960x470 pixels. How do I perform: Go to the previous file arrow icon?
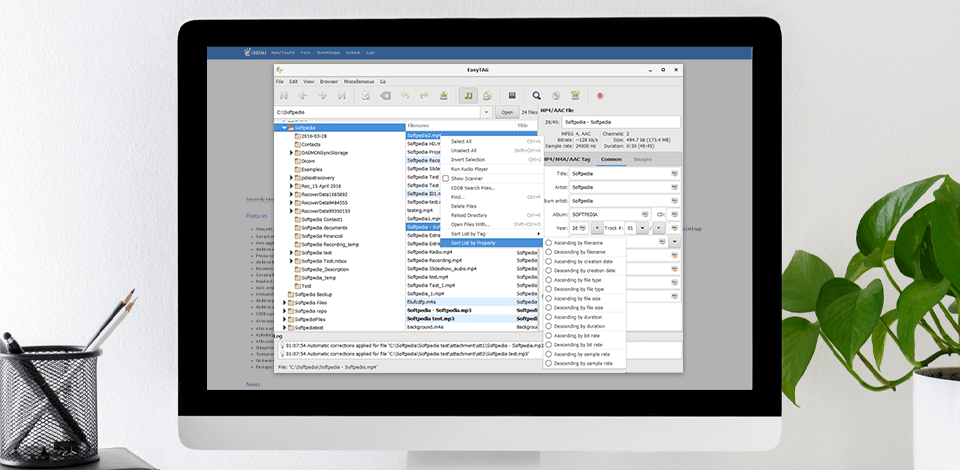tap(302, 95)
